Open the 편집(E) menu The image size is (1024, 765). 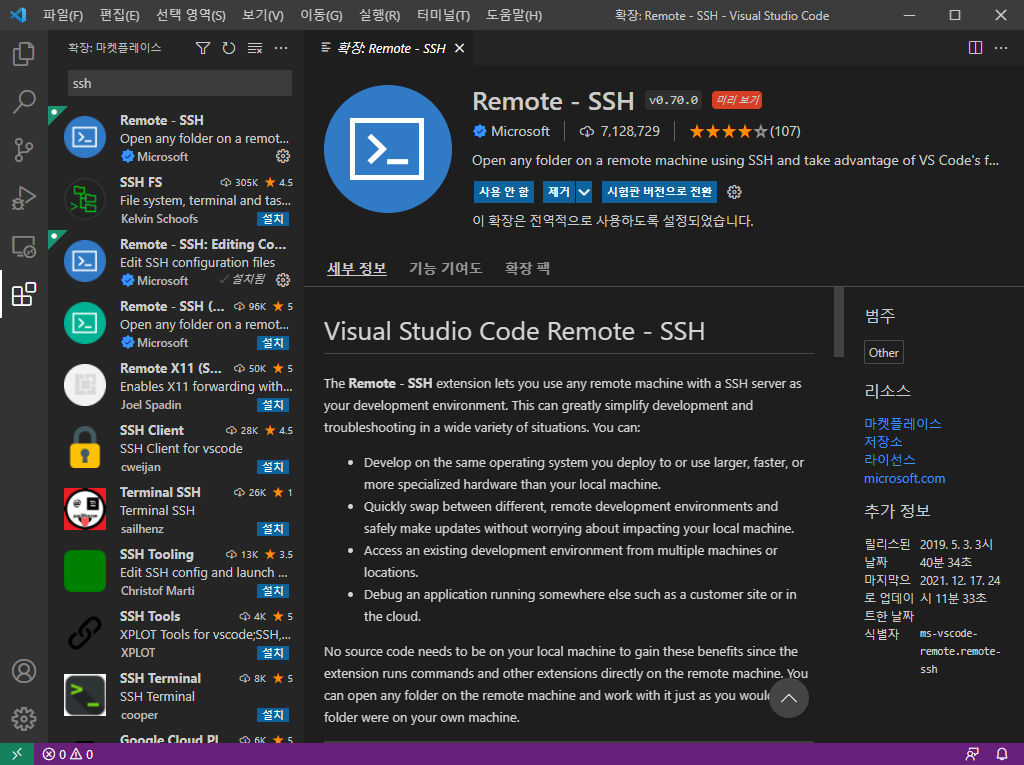(x=120, y=15)
